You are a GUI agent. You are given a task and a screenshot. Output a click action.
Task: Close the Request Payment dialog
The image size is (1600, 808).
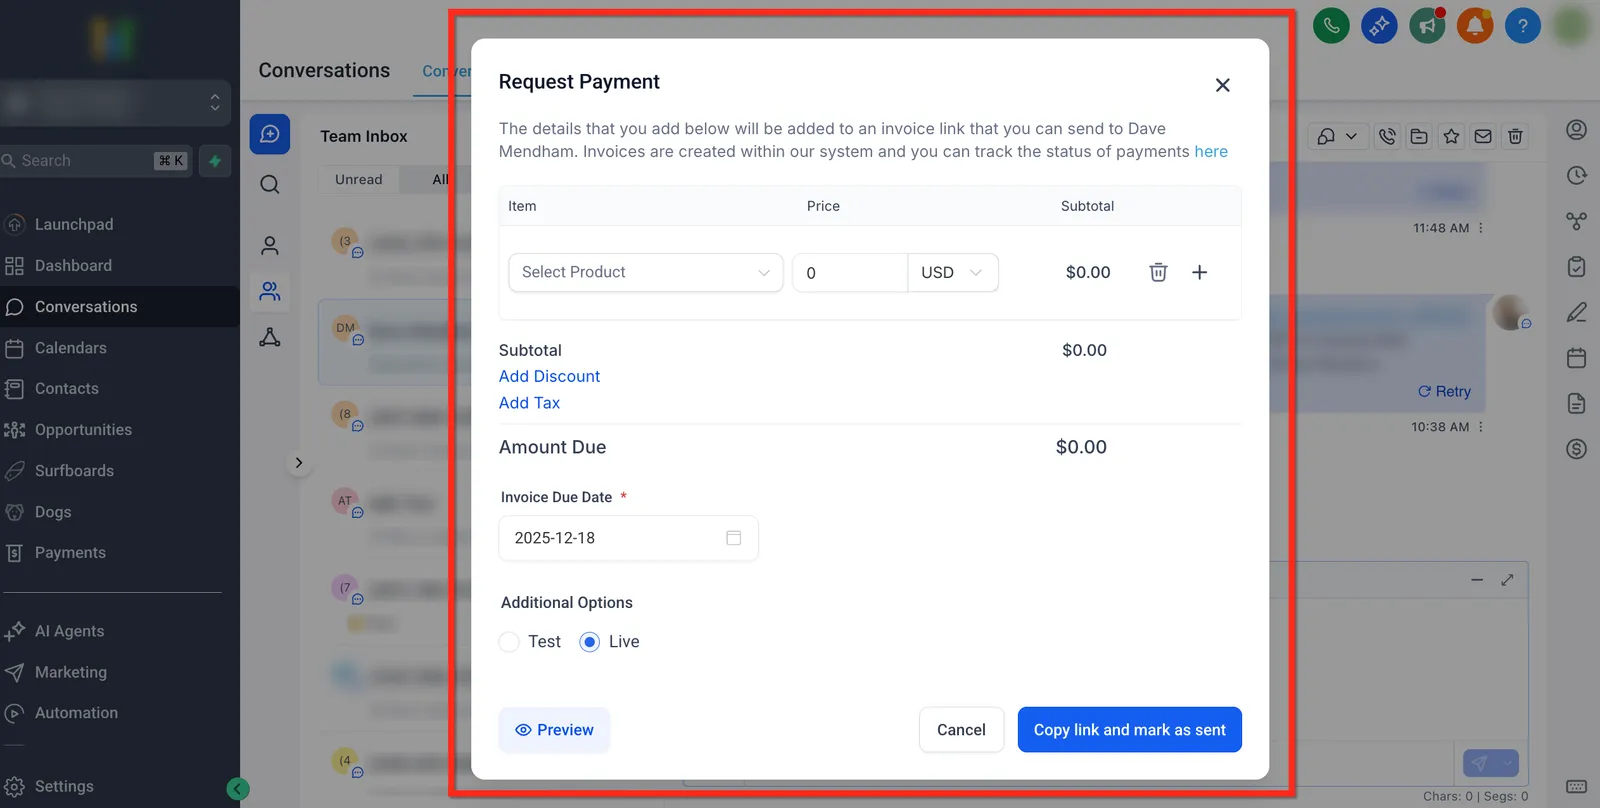1222,85
